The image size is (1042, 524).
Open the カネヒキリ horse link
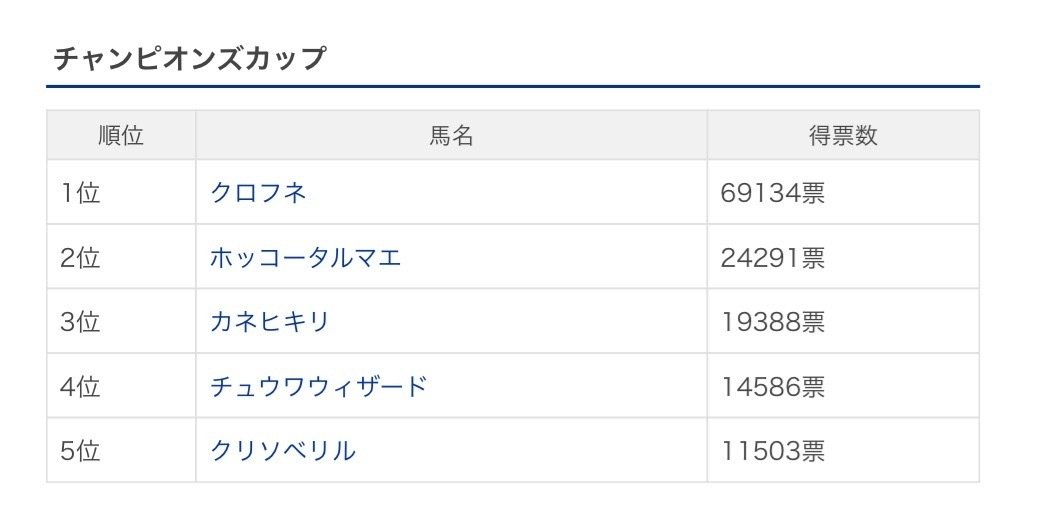[270, 321]
